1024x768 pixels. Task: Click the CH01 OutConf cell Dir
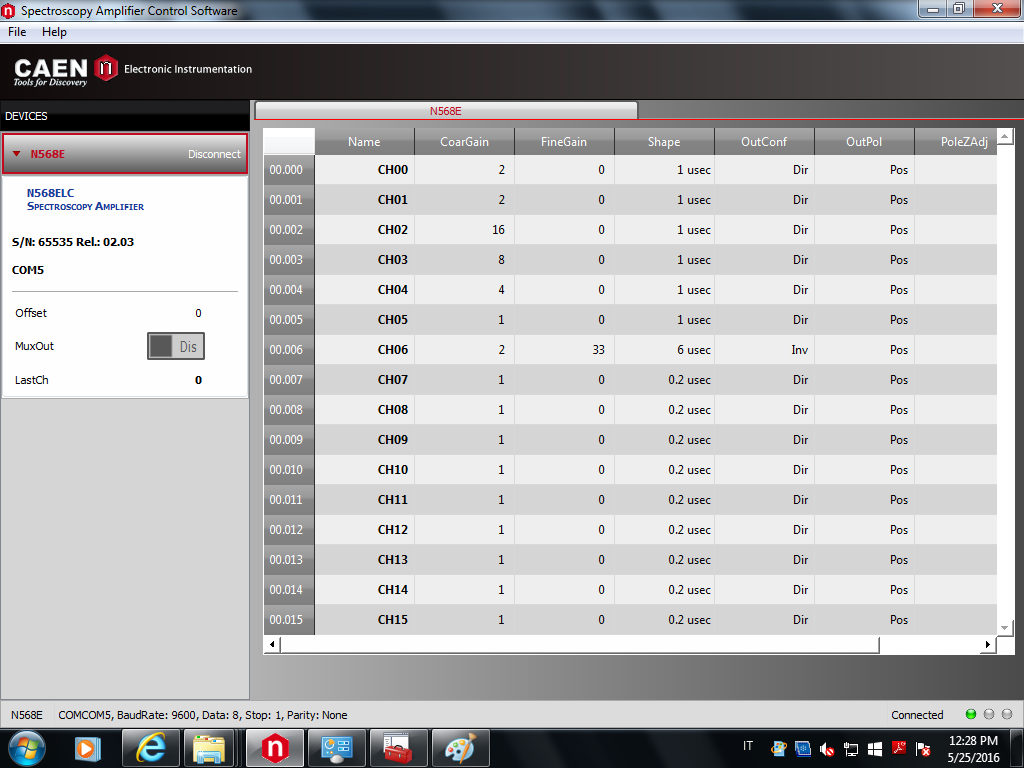tap(764, 200)
